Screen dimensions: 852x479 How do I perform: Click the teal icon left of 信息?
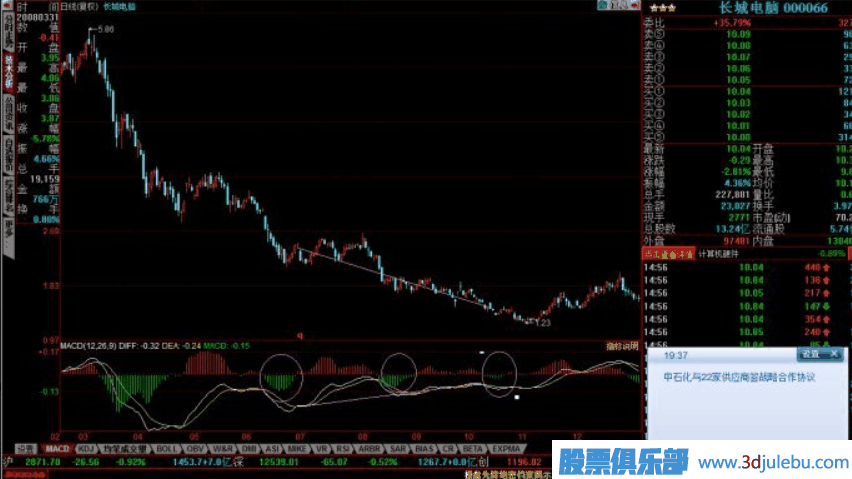point(602,5)
